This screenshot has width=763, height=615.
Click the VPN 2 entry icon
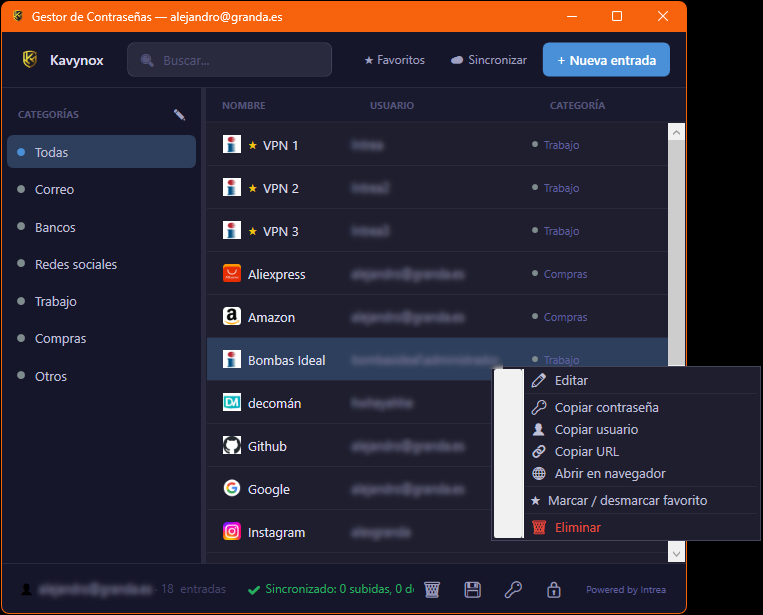(x=232, y=187)
